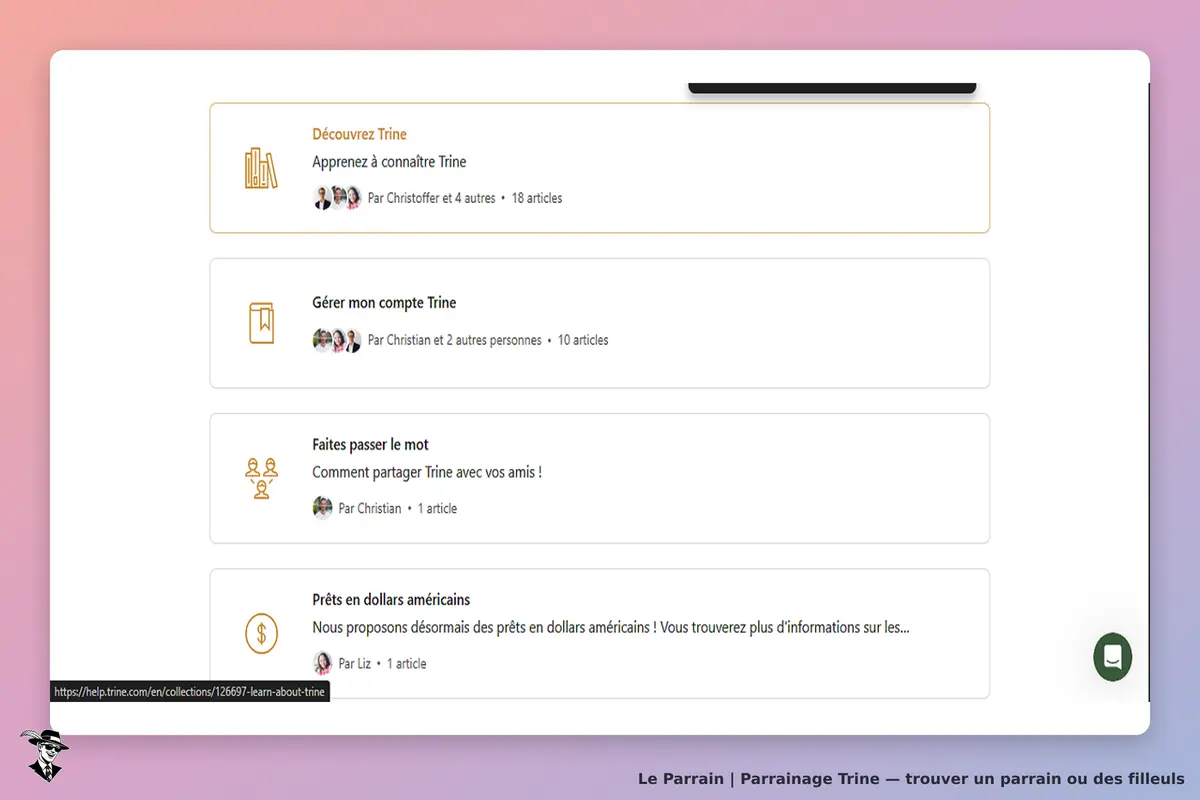1200x800 pixels.
Task: Click Christian's avatar in the Faites passer le mot card
Action: pos(322,508)
